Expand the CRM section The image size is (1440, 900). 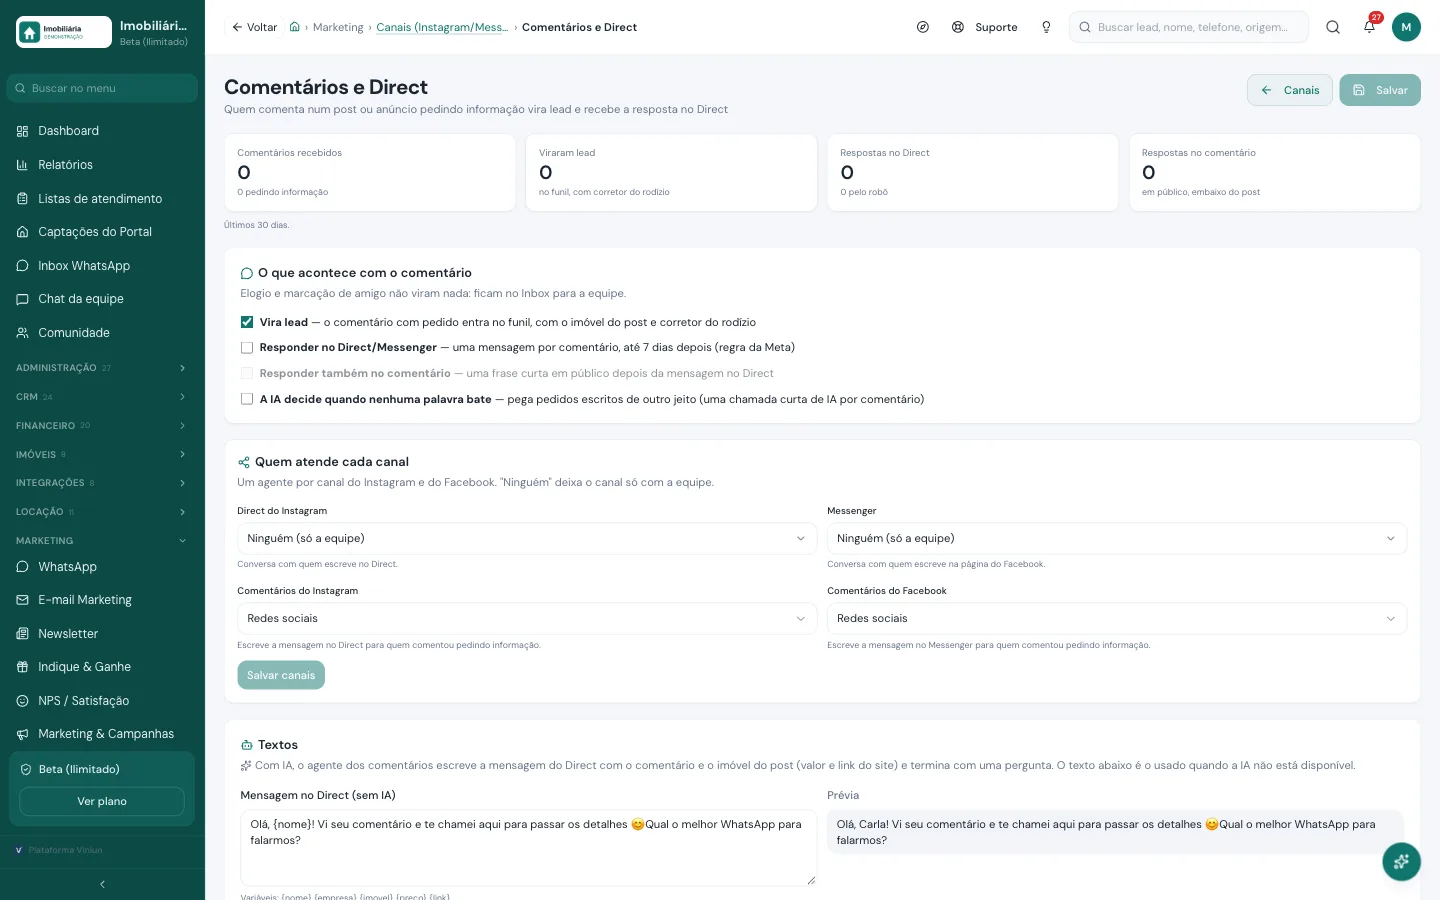click(102, 397)
